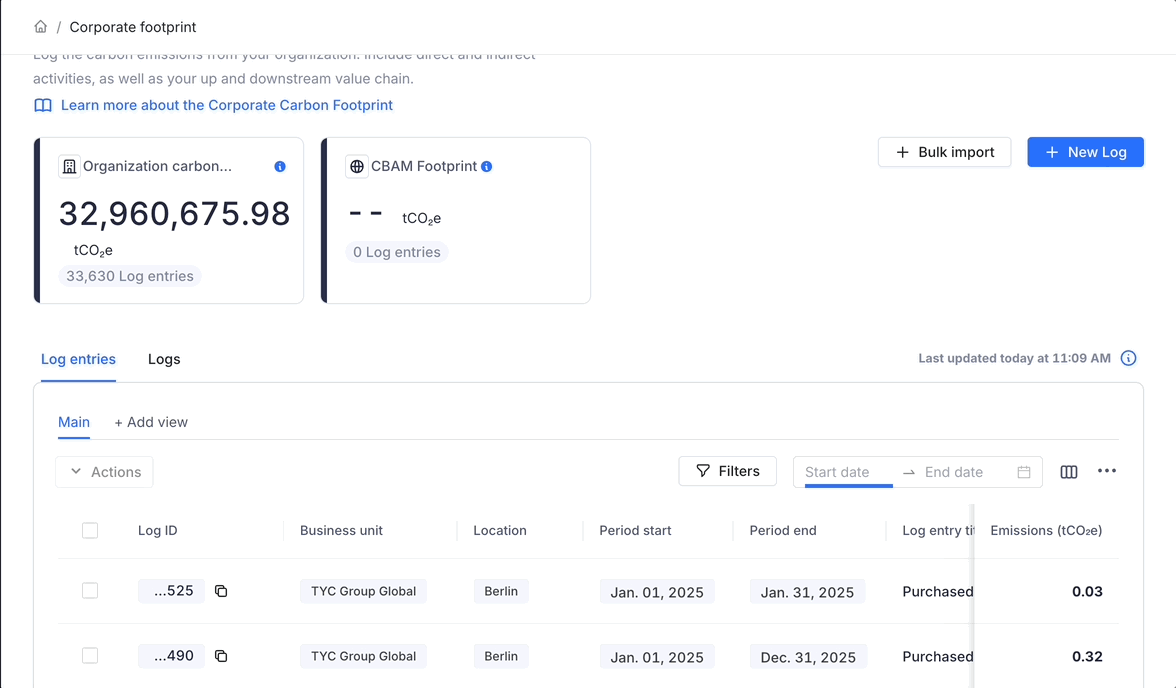The width and height of the screenshot is (1176, 688).
Task: Expand the Actions dropdown
Action: point(104,472)
